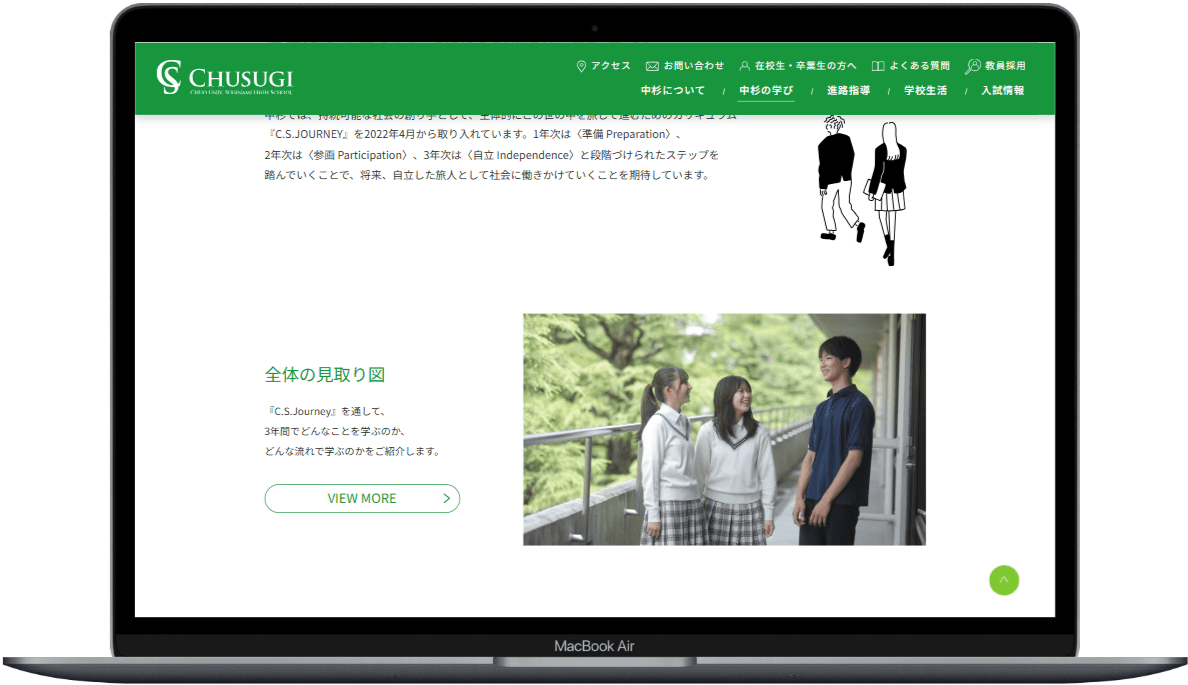Screen dimensions: 1188x685
Task: Click the Chusugi school logo
Action: 224,77
